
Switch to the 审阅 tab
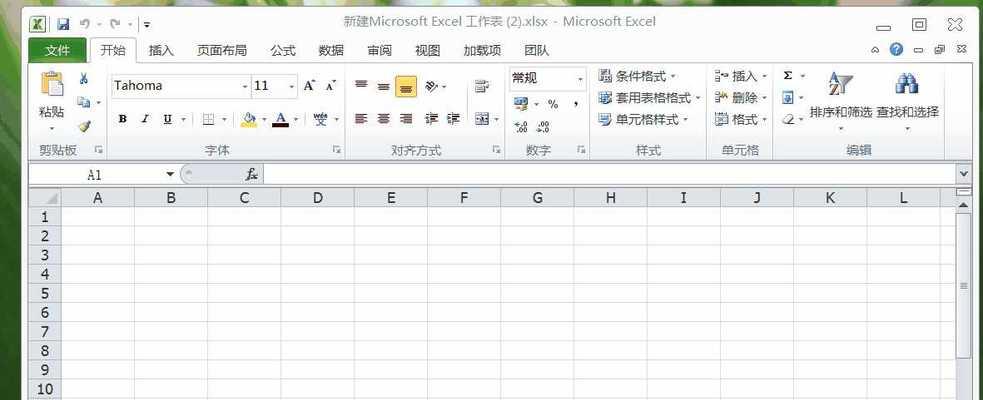click(379, 51)
